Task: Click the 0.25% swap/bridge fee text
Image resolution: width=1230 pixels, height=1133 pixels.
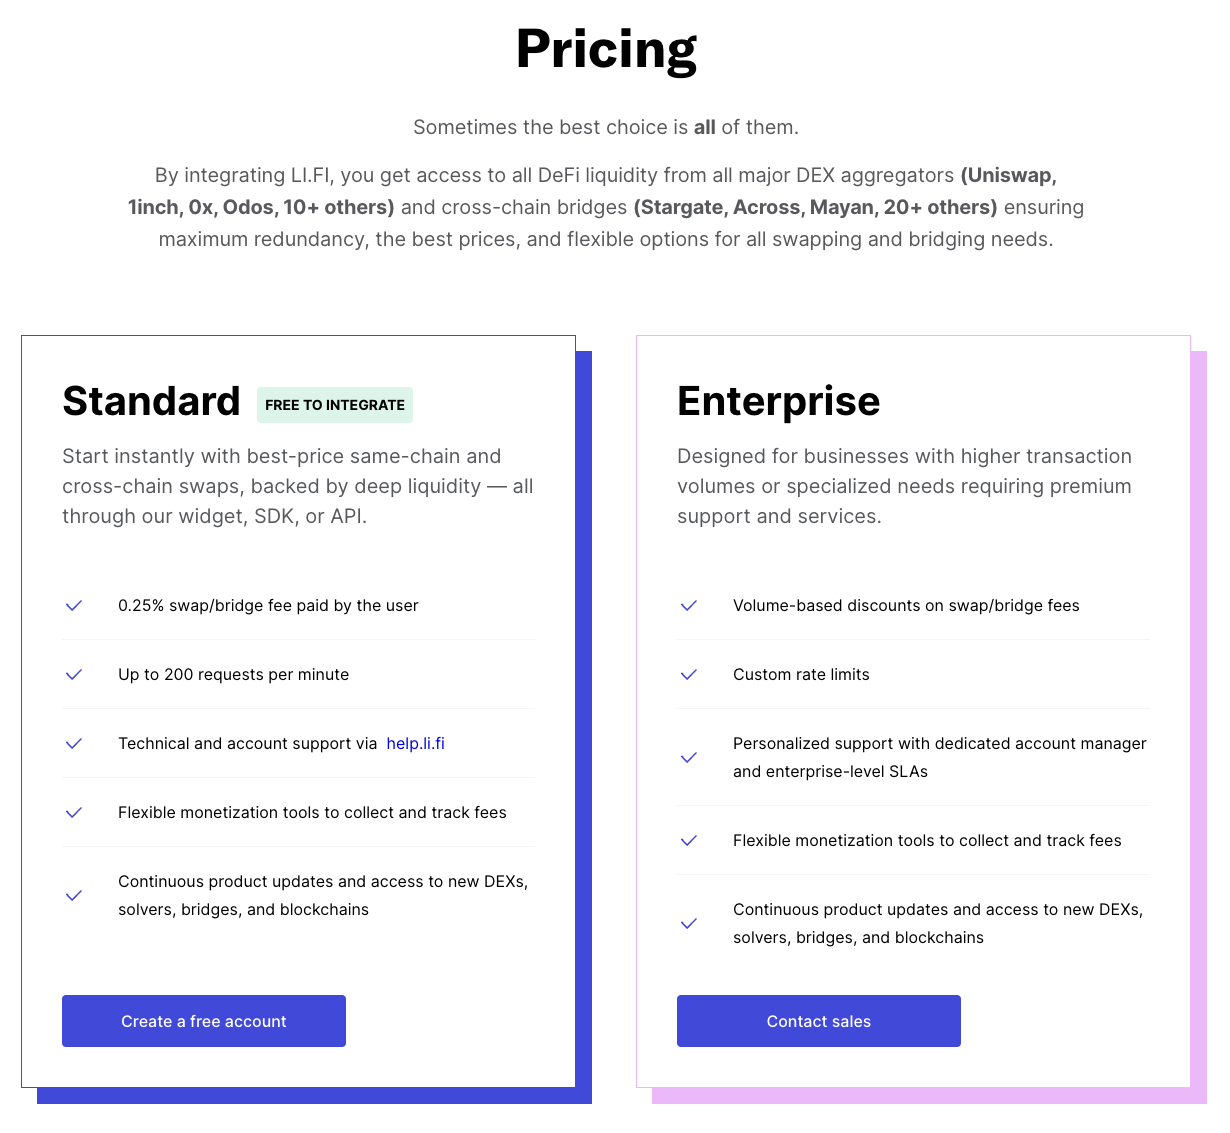Action: pyautogui.click(x=268, y=606)
